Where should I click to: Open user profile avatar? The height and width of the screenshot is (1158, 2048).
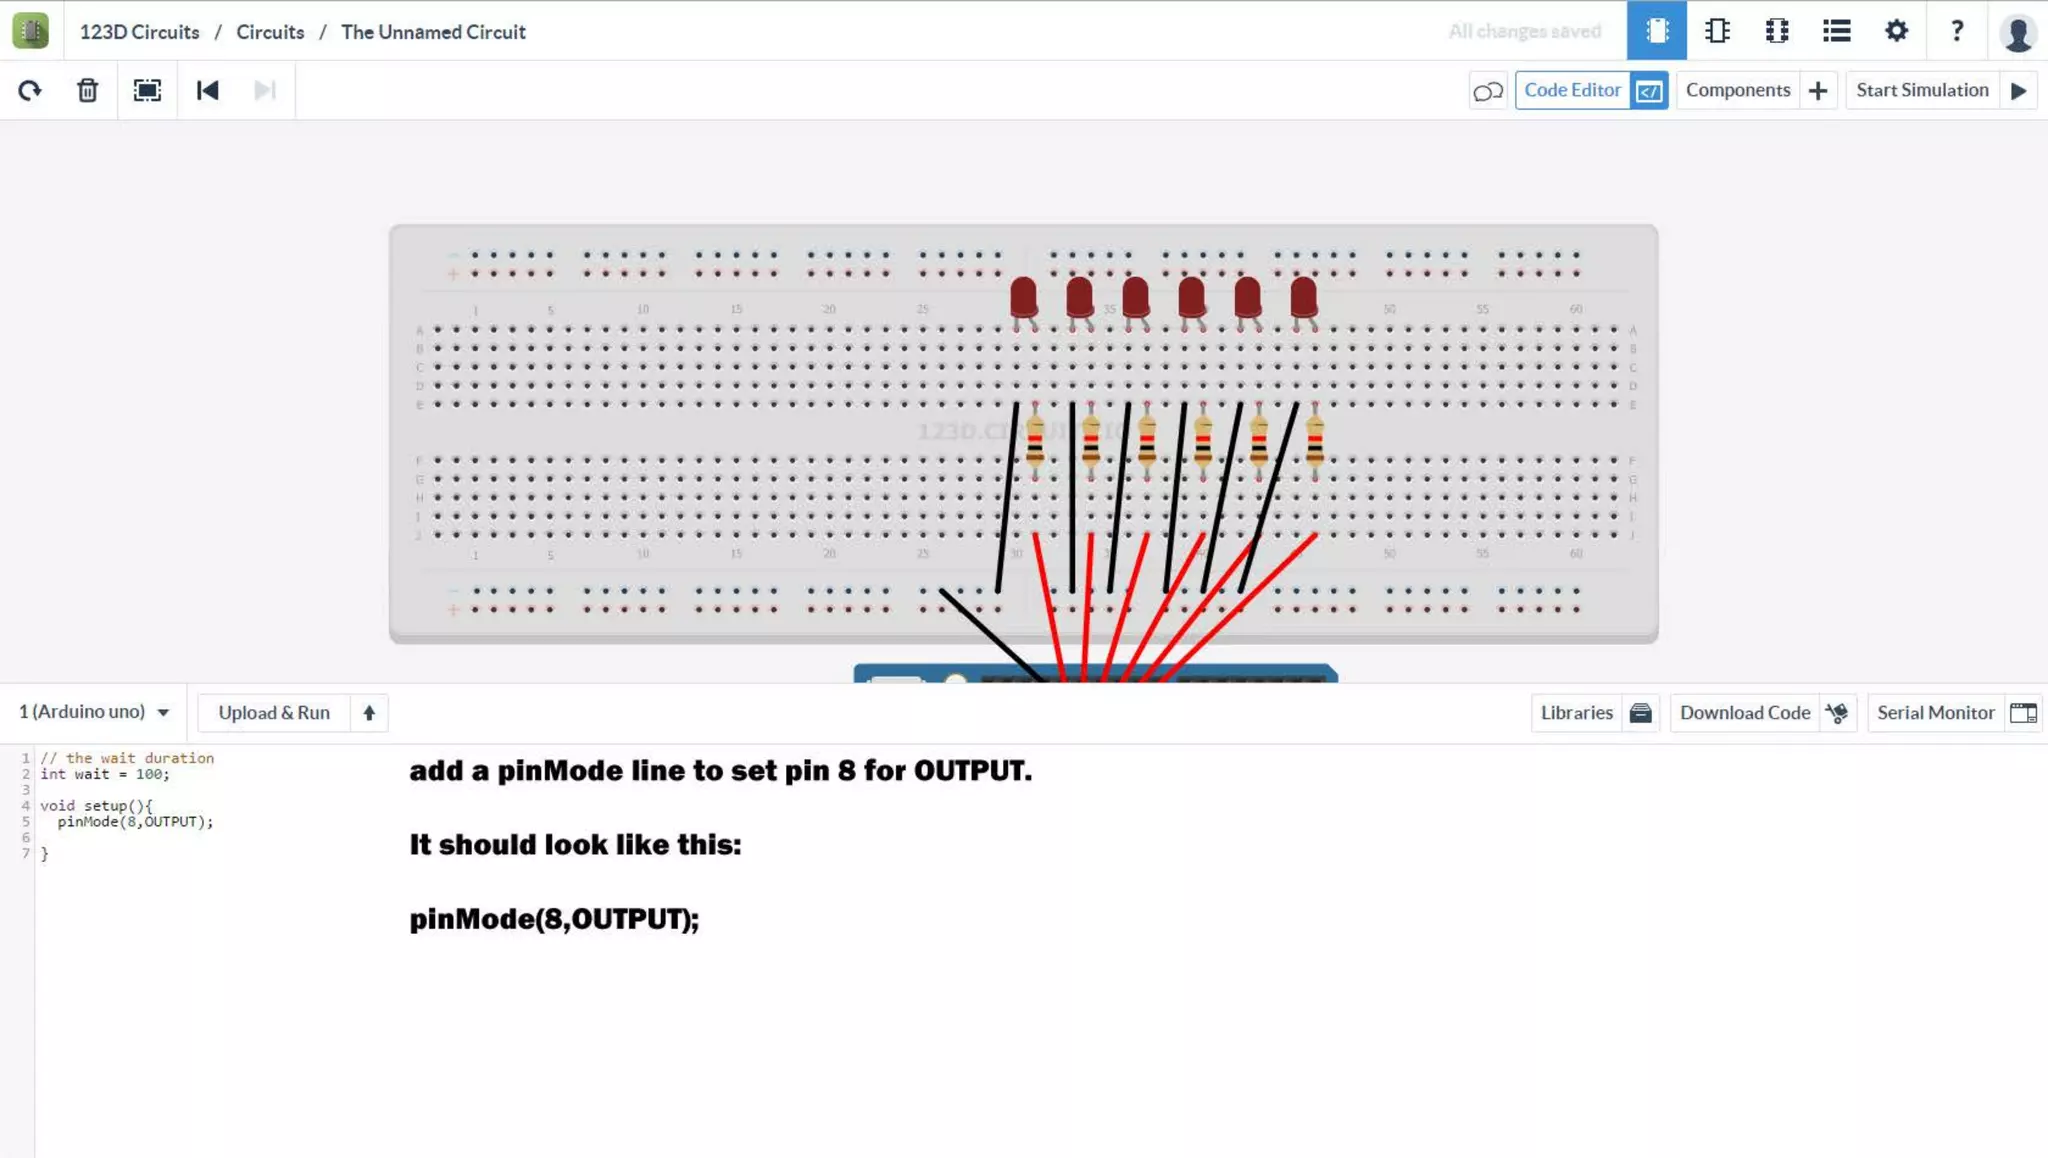pyautogui.click(x=2018, y=32)
